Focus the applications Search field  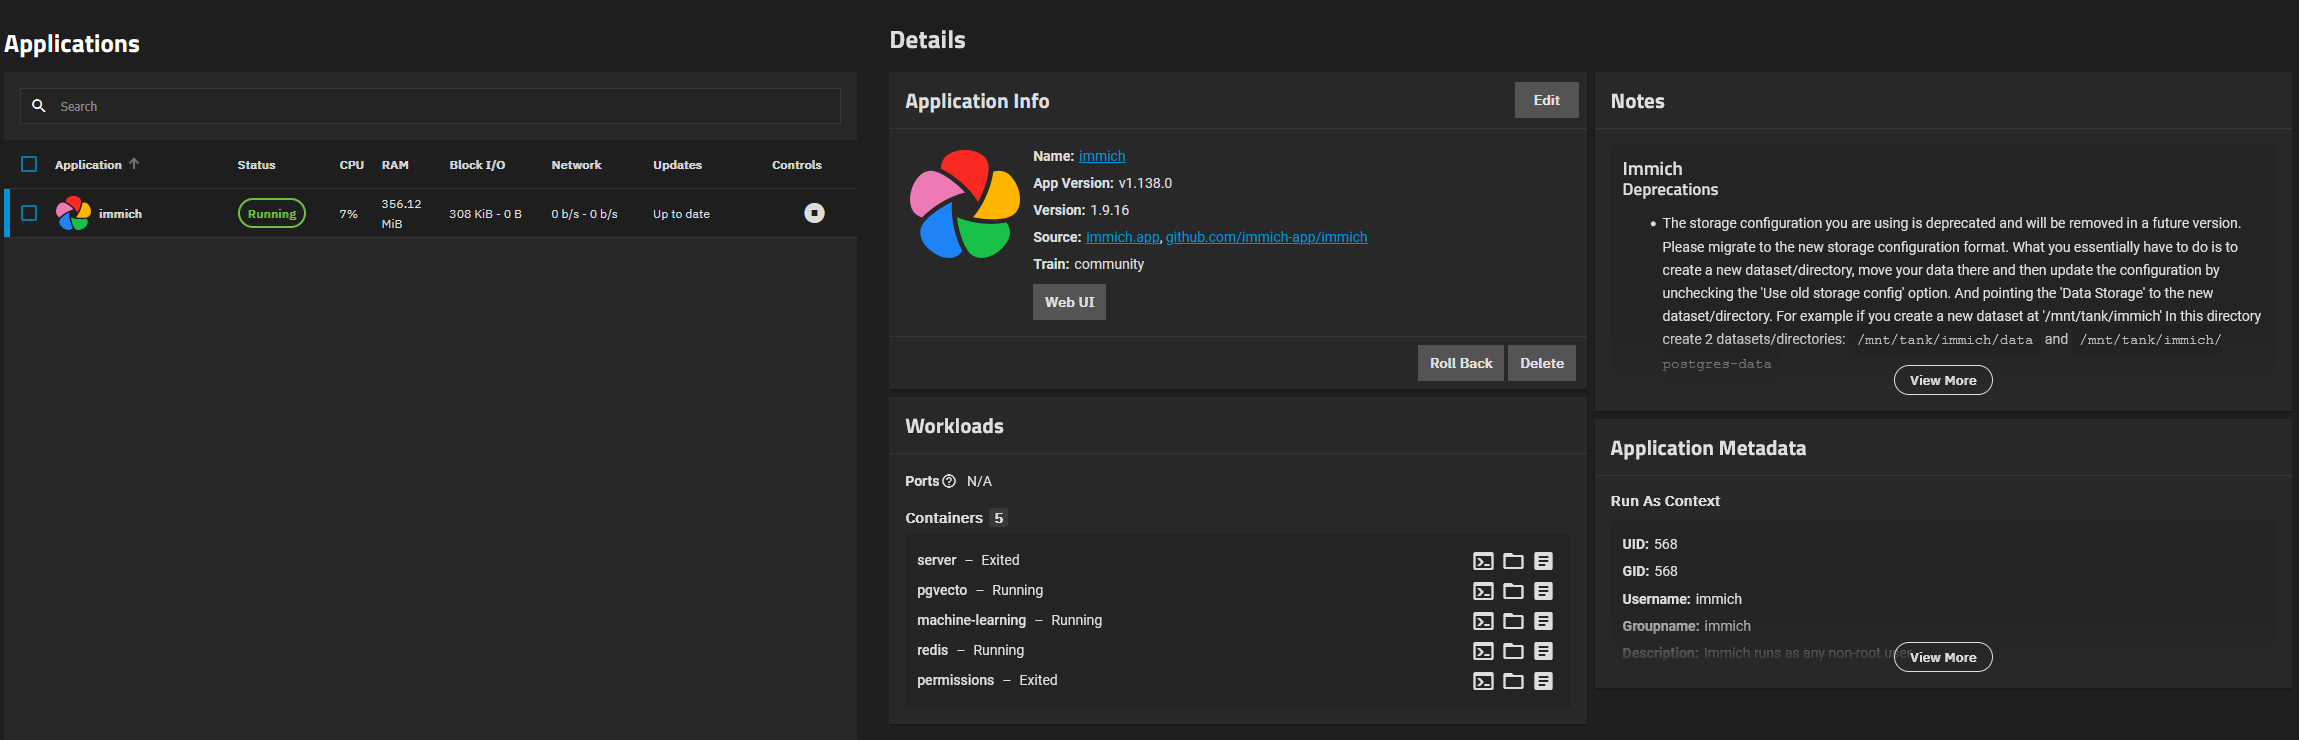coord(430,106)
